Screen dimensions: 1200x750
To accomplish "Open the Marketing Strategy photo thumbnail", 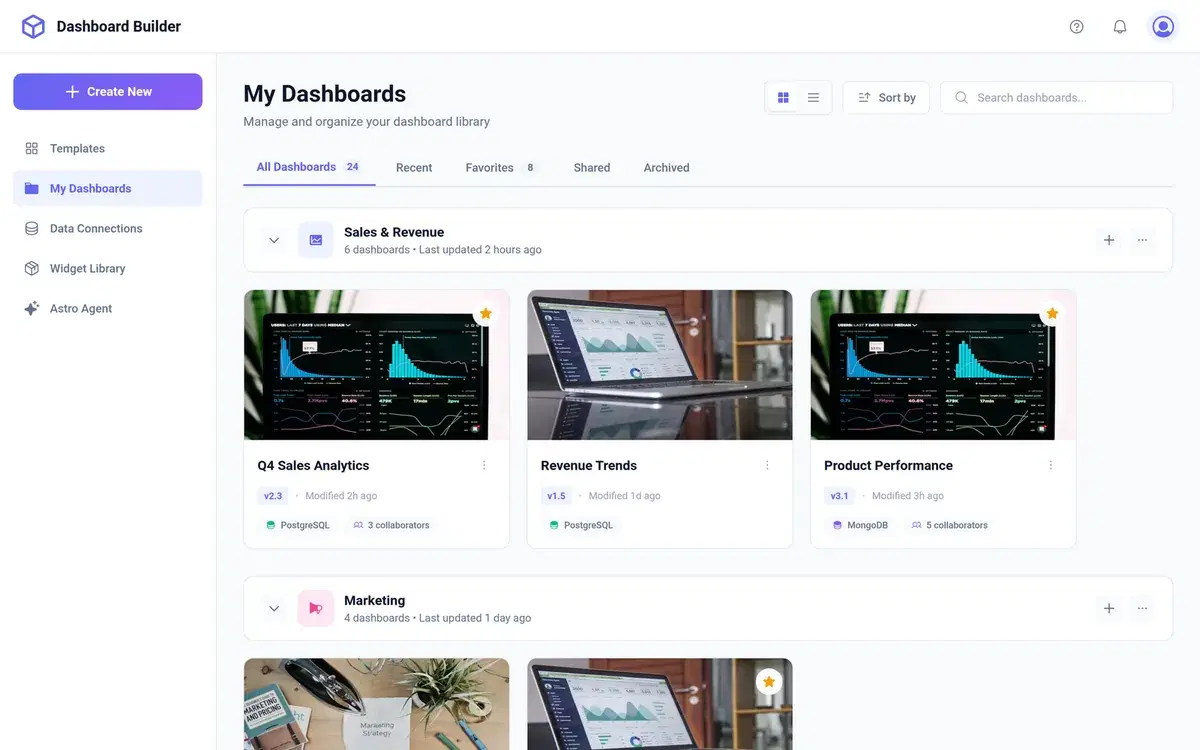I will click(x=377, y=704).
